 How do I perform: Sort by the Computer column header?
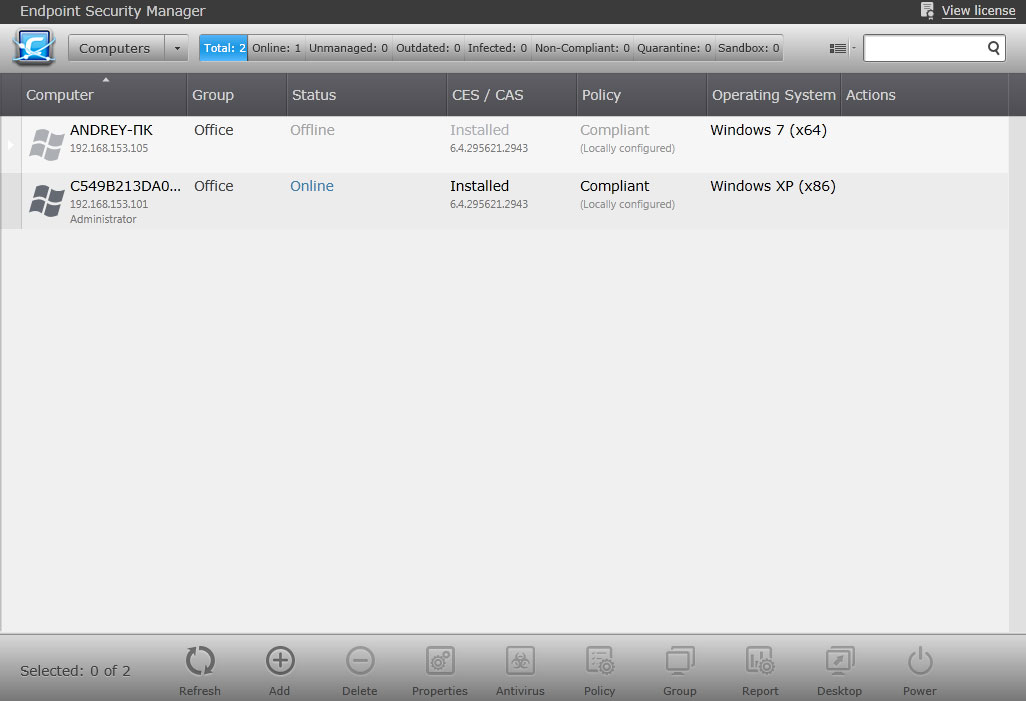point(104,95)
